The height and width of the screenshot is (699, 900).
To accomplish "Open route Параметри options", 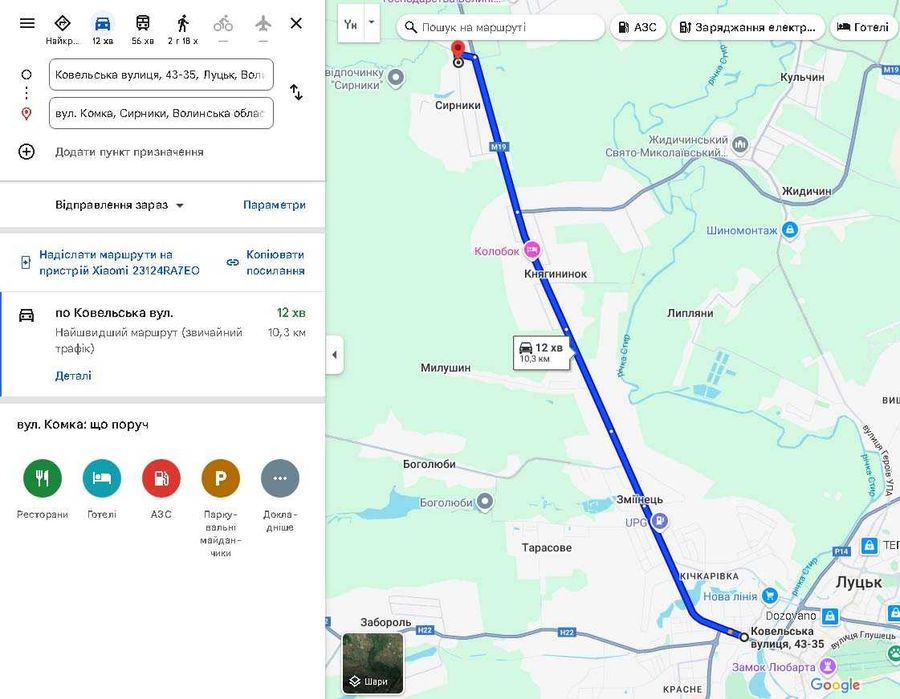I will coord(274,205).
